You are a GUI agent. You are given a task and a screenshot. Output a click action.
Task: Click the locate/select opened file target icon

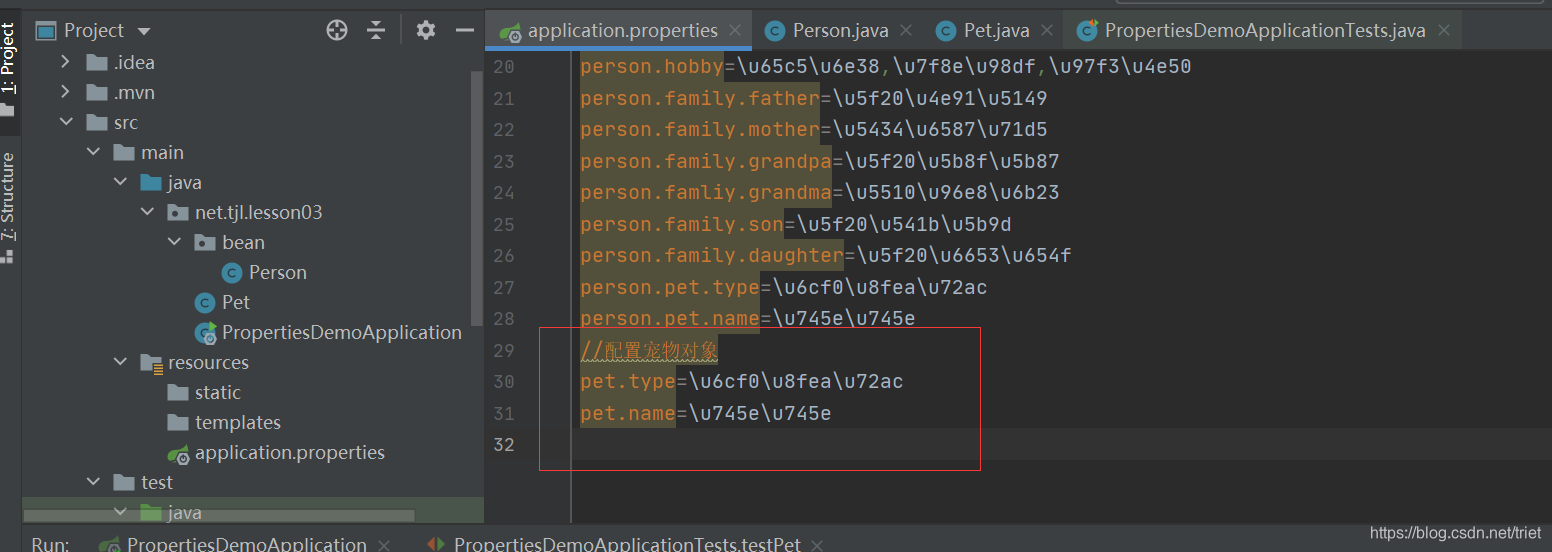(337, 30)
